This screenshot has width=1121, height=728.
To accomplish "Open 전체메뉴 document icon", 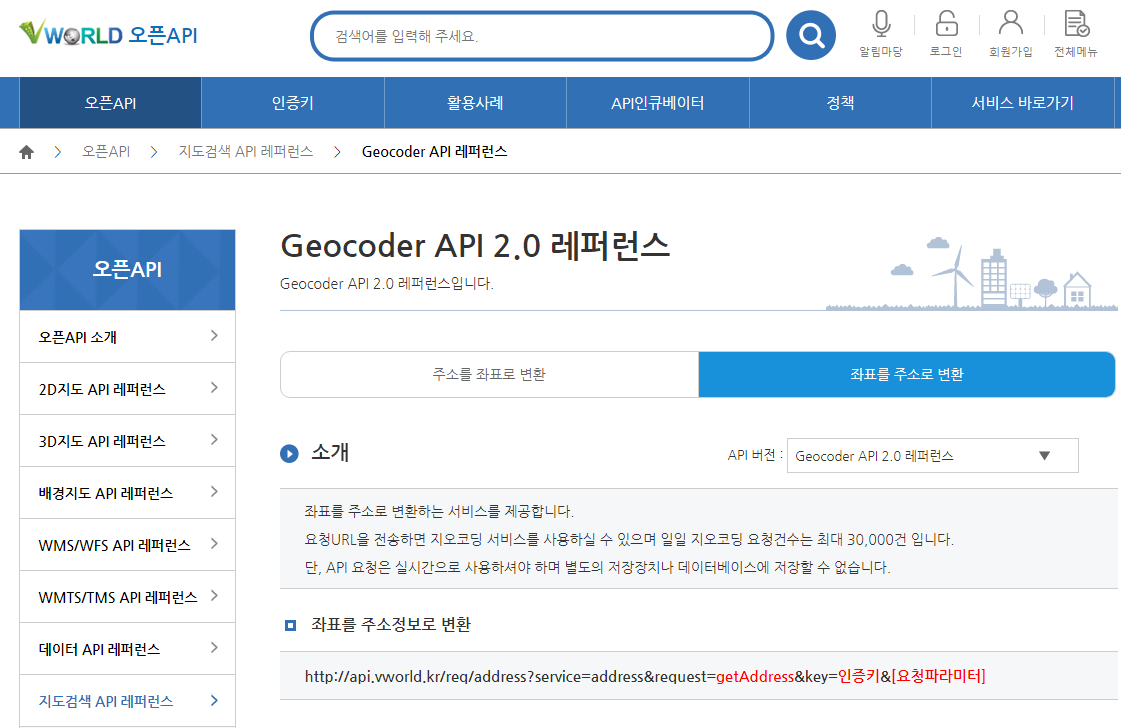I will (x=1076, y=23).
